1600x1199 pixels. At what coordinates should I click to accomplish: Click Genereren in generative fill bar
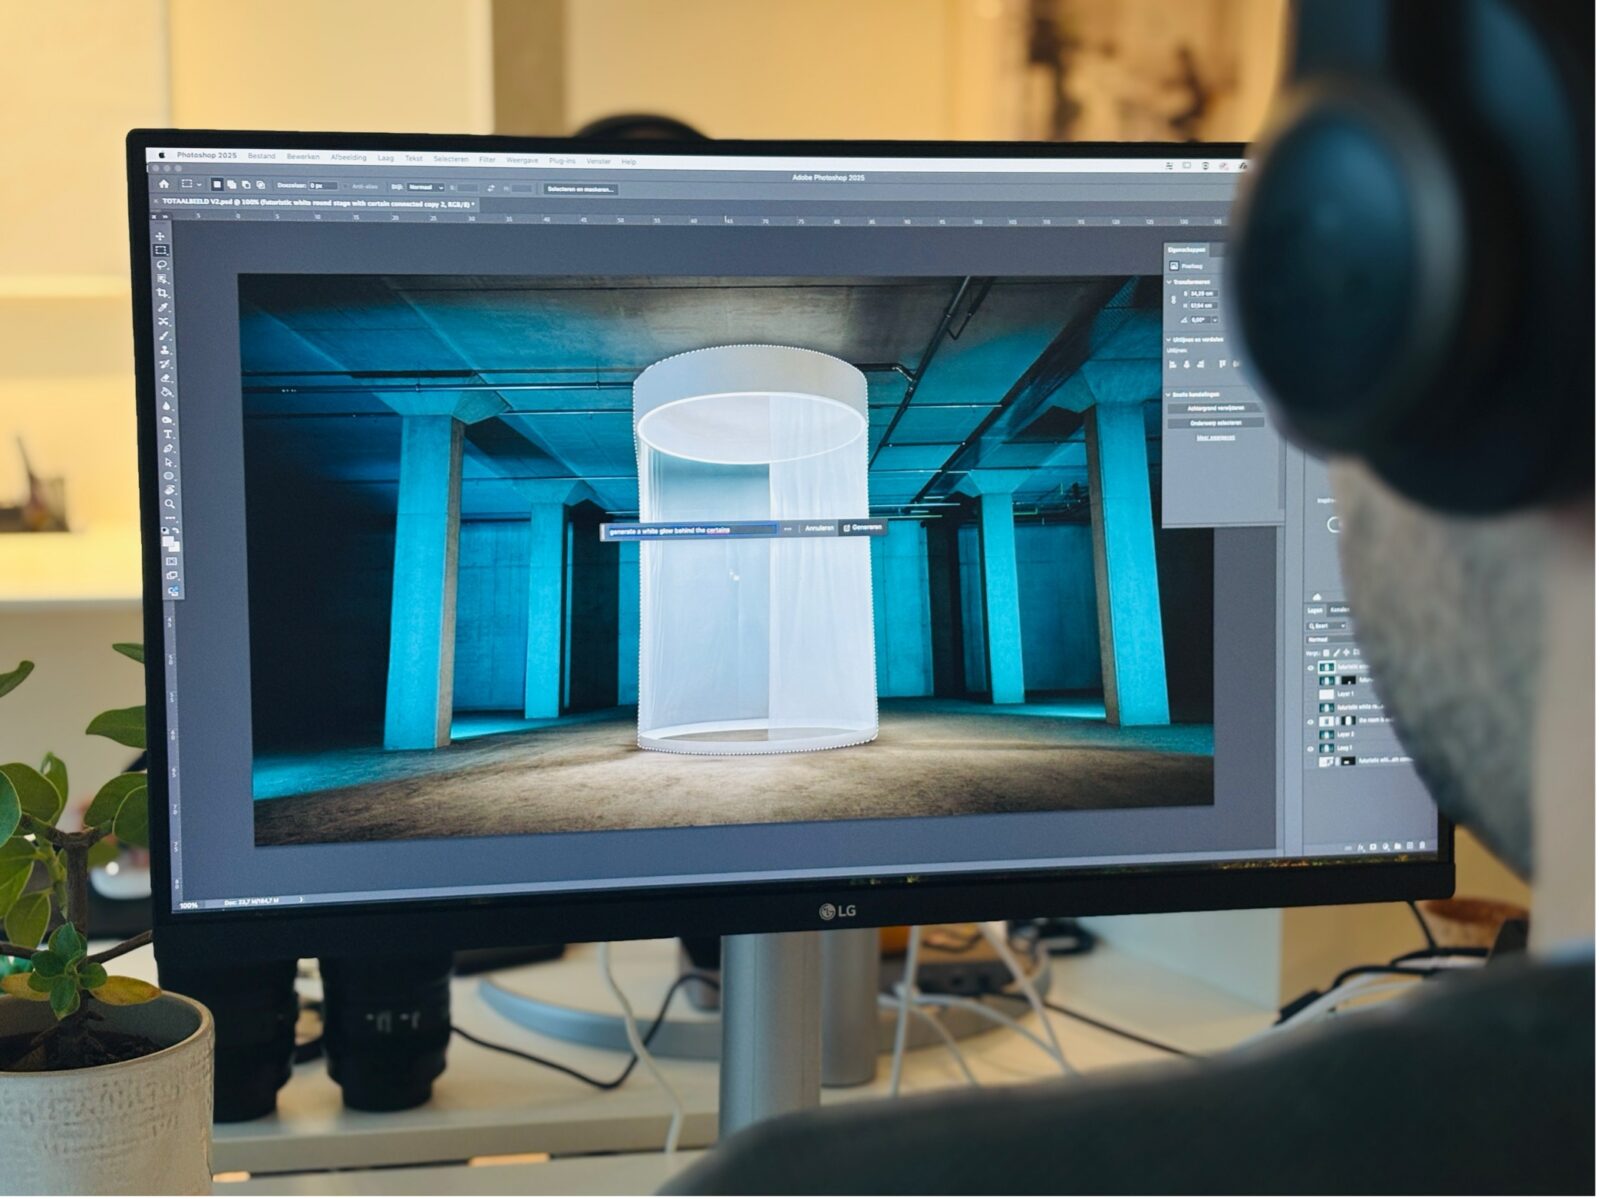pyautogui.click(x=863, y=528)
